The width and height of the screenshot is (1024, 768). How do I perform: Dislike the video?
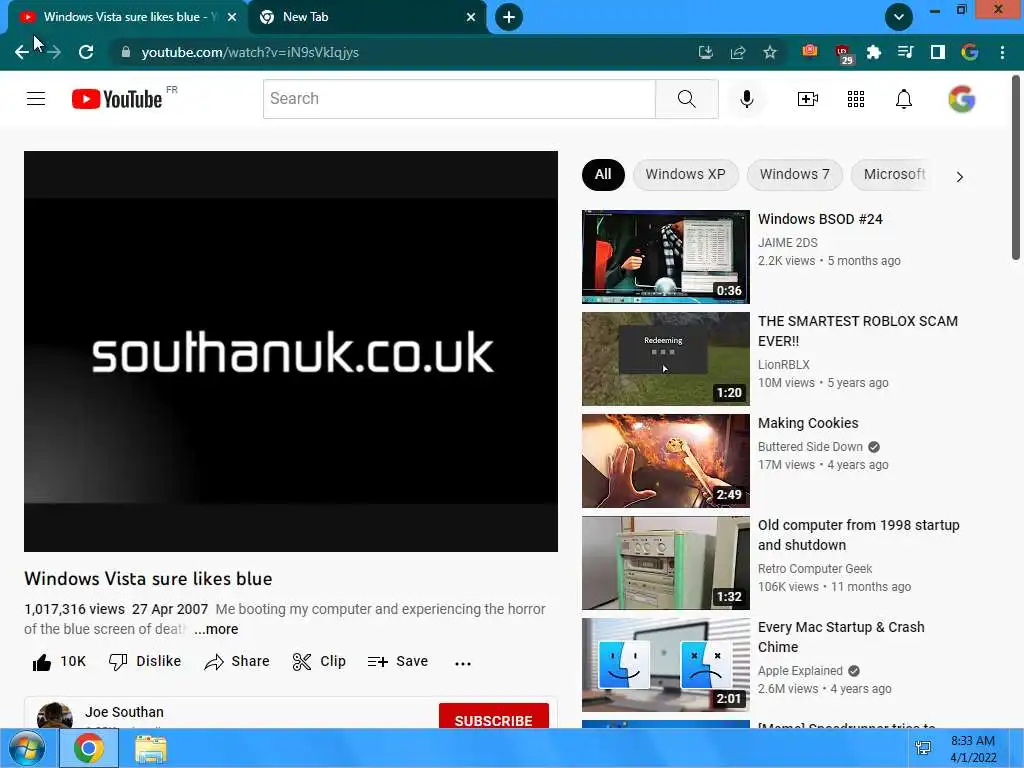point(145,662)
